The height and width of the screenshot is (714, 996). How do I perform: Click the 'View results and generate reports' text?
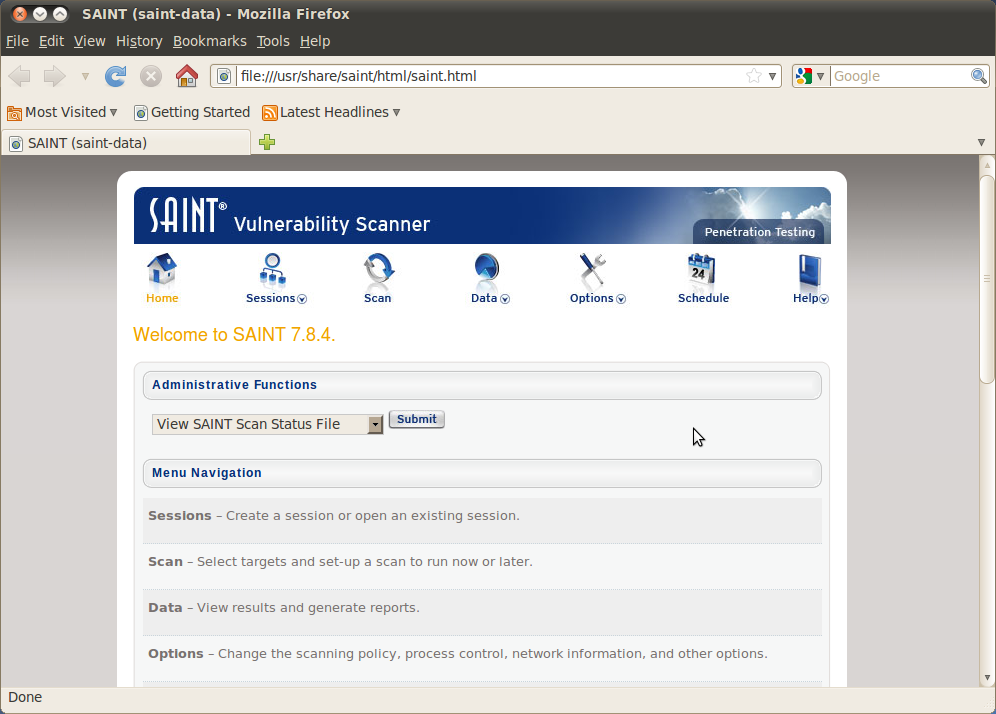[x=308, y=608]
